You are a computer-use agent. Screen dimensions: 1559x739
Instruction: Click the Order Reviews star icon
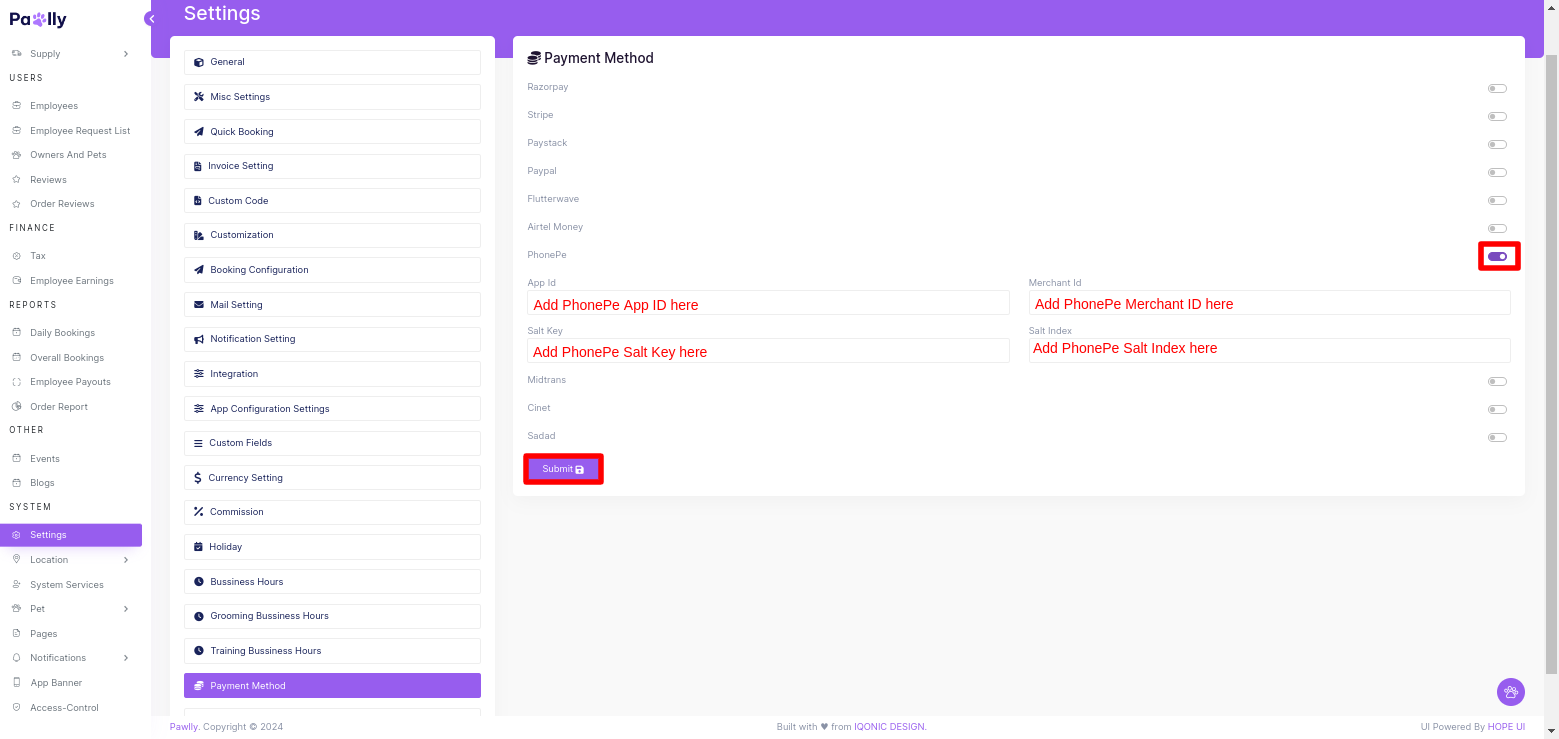(x=17, y=204)
